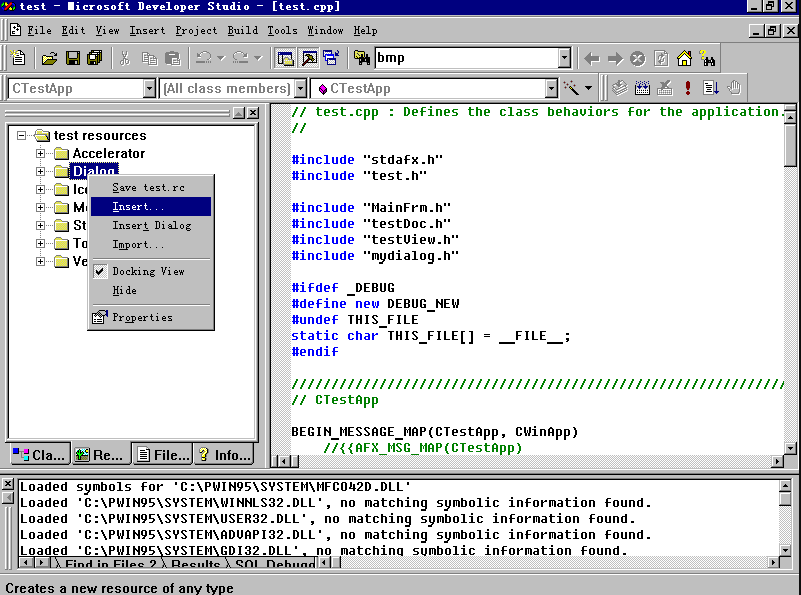Viewport: 801px width, 595px height.
Task: Click the red exclamation Execute Program icon
Action: coord(688,89)
